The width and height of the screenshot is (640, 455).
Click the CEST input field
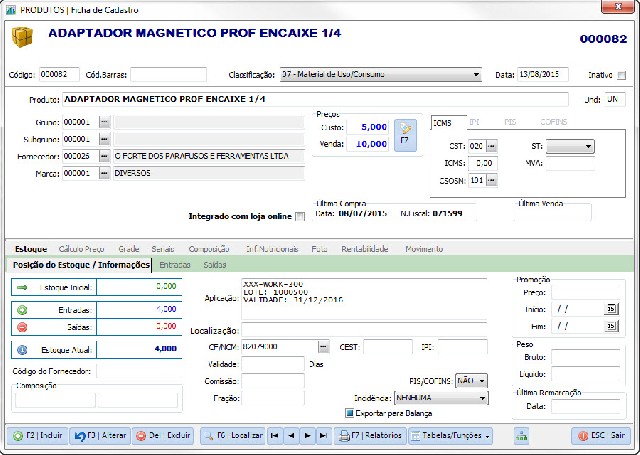pyautogui.click(x=388, y=347)
